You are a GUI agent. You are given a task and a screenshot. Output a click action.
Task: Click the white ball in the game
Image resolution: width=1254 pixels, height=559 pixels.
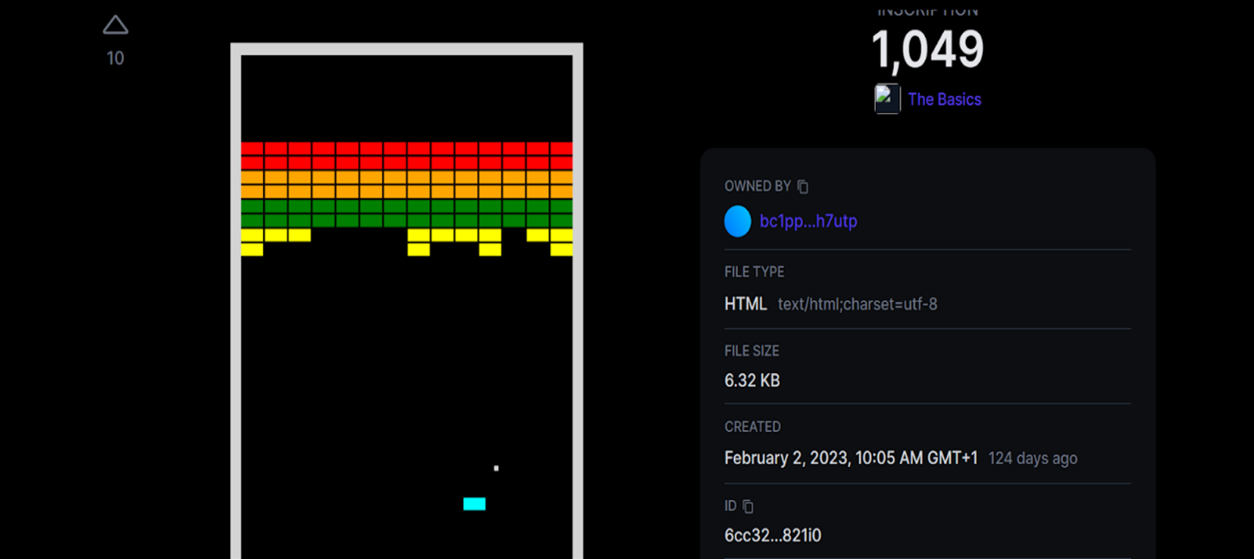[496, 468]
